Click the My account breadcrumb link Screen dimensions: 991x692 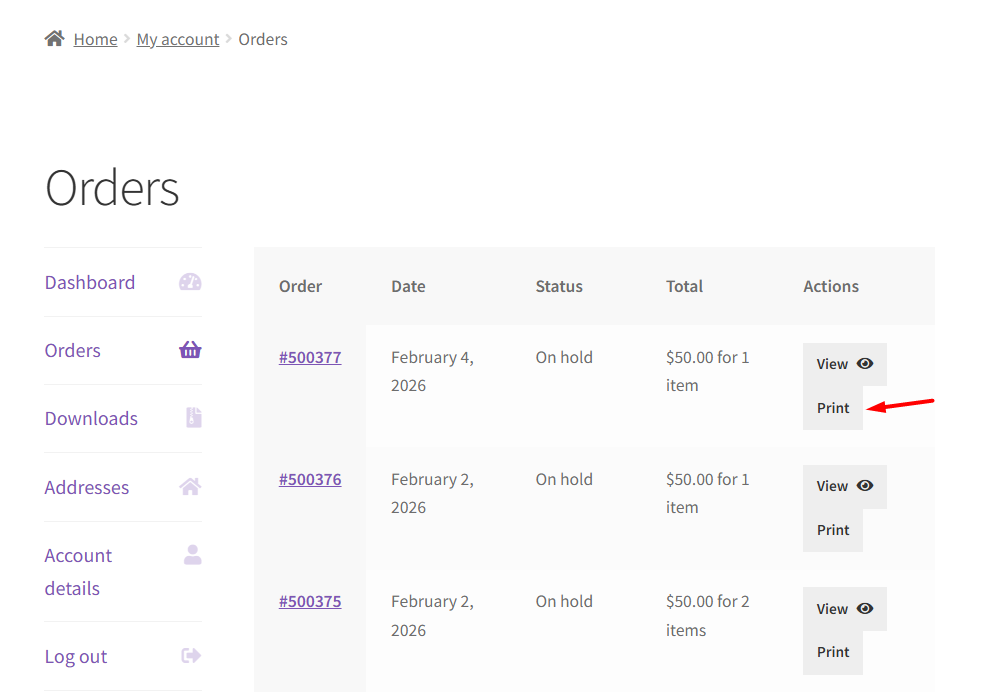tap(177, 39)
